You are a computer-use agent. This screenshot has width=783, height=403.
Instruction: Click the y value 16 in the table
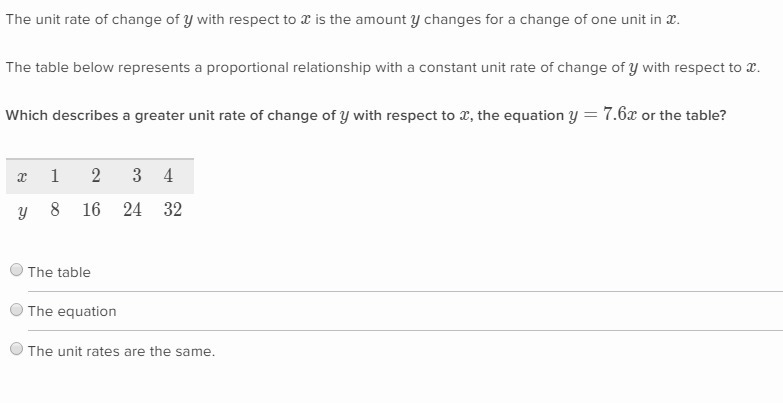coord(91,209)
